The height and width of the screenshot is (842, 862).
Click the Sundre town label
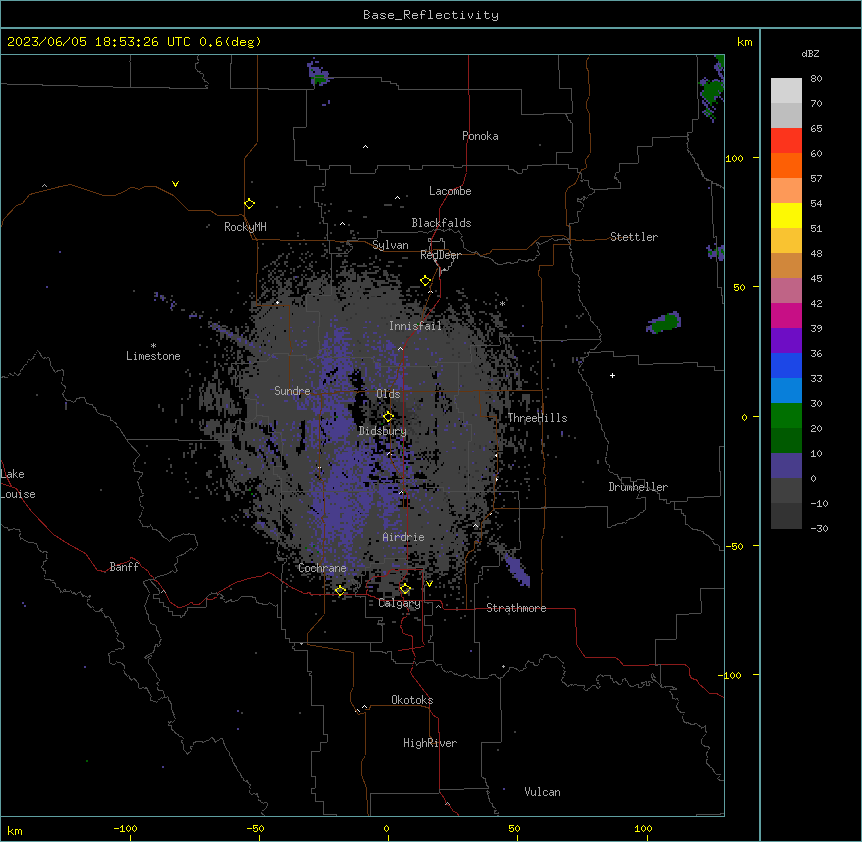tap(292, 391)
